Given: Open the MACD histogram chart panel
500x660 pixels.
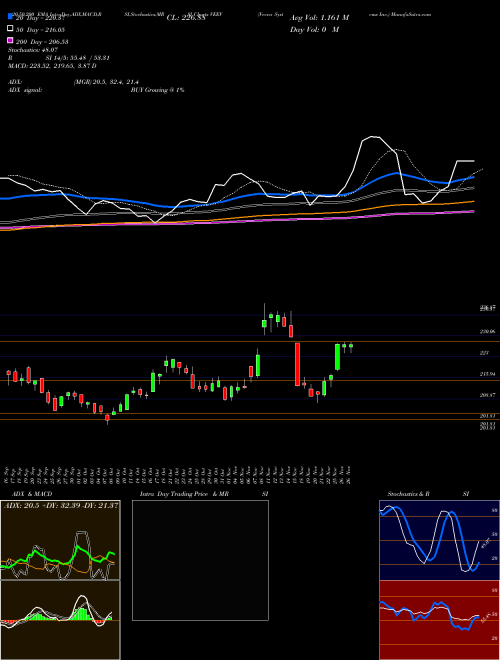Looking at the screenshot, I should [60, 620].
